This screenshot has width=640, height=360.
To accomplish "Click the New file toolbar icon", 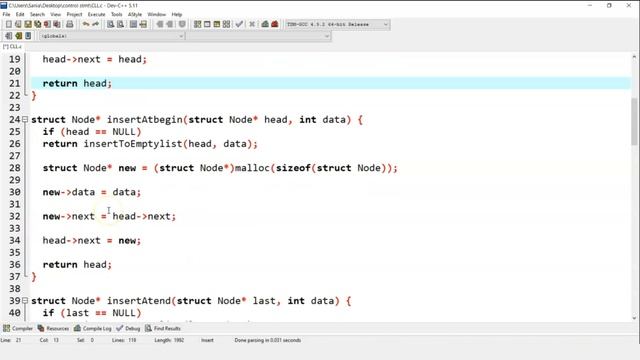I will point(9,24).
